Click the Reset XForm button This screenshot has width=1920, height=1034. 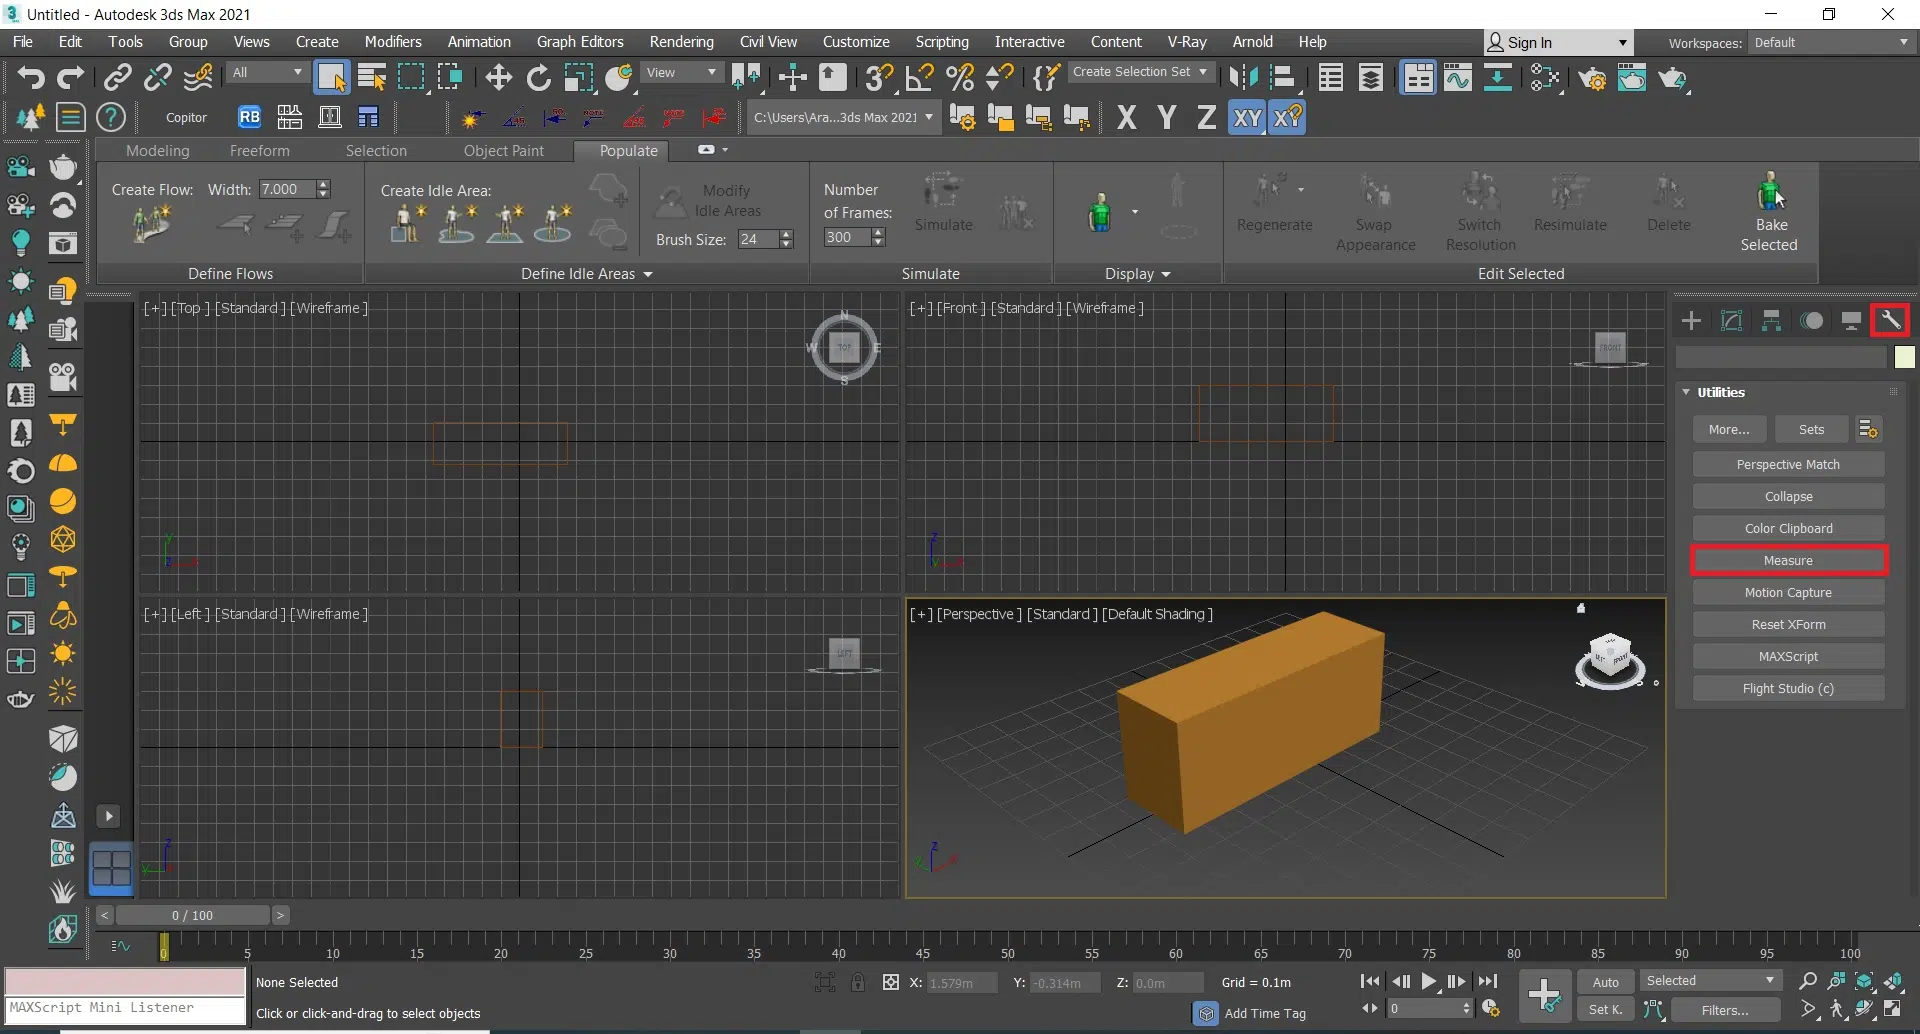1788,625
